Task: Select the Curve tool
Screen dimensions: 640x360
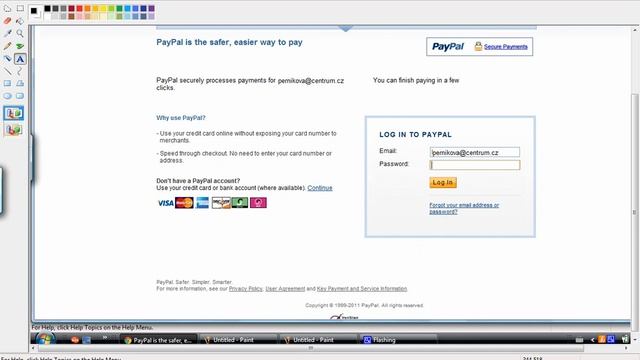Action: [20, 71]
